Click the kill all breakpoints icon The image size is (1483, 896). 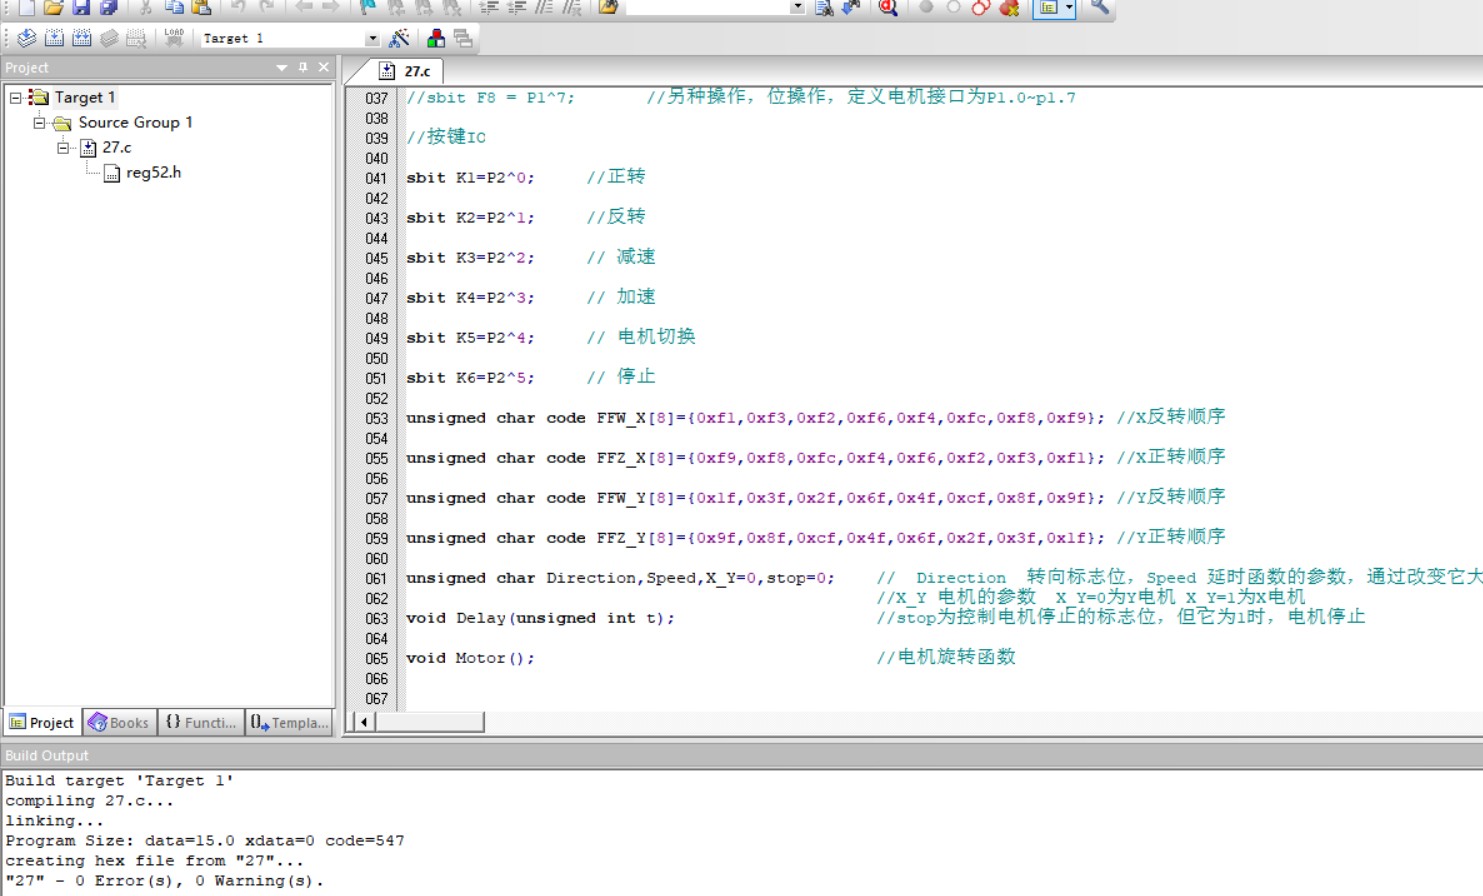pyautogui.click(x=1010, y=7)
